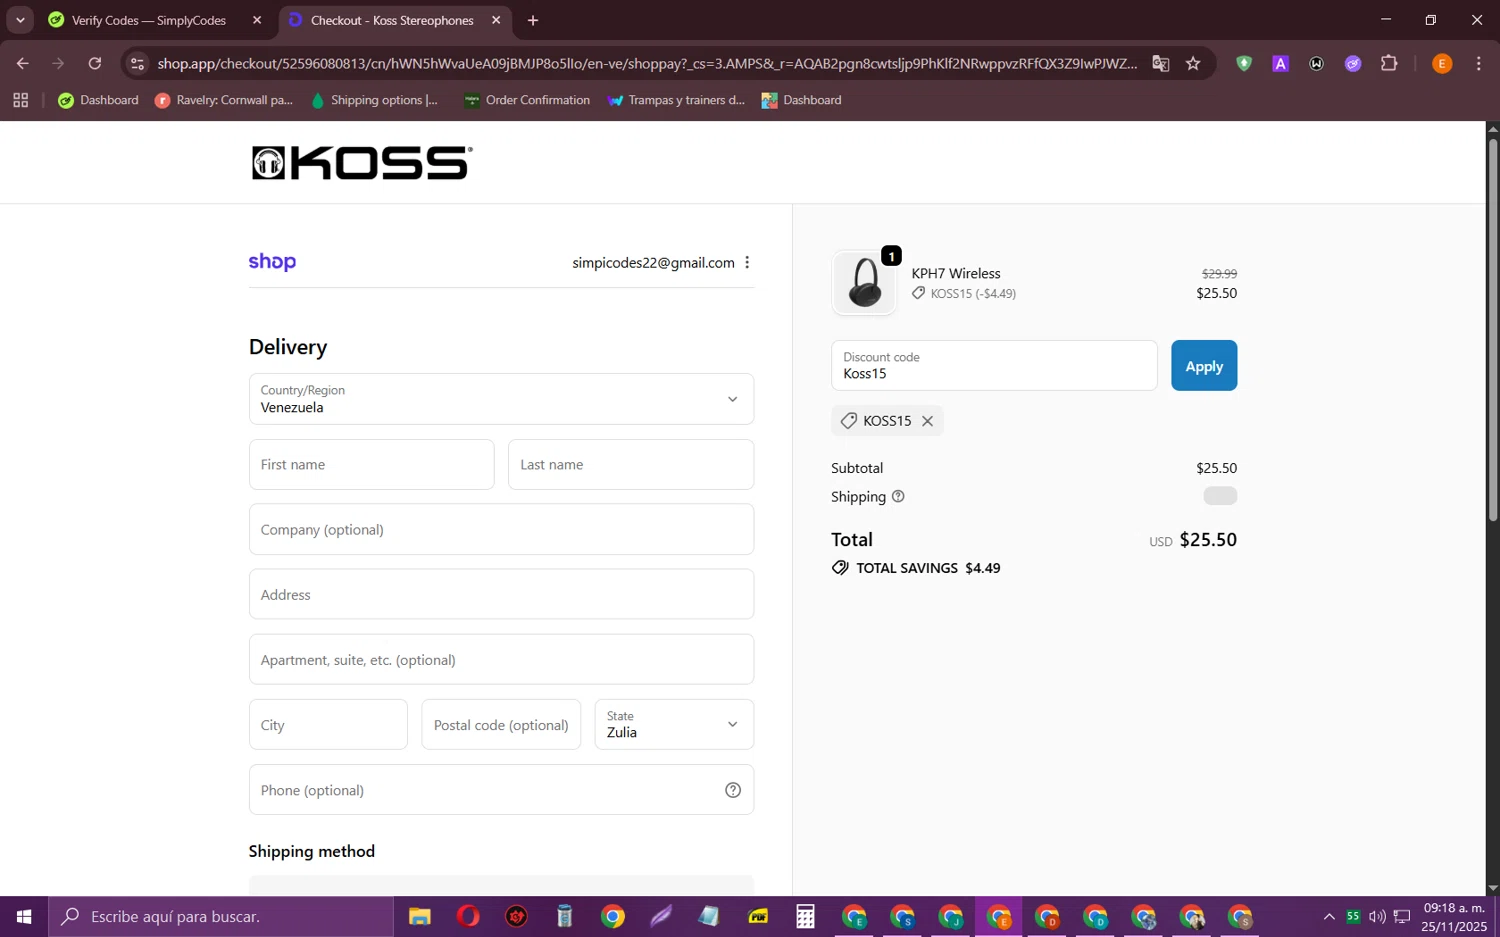Open the Trampas y trainers bookmark
The height and width of the screenshot is (937, 1500).
tap(676, 100)
